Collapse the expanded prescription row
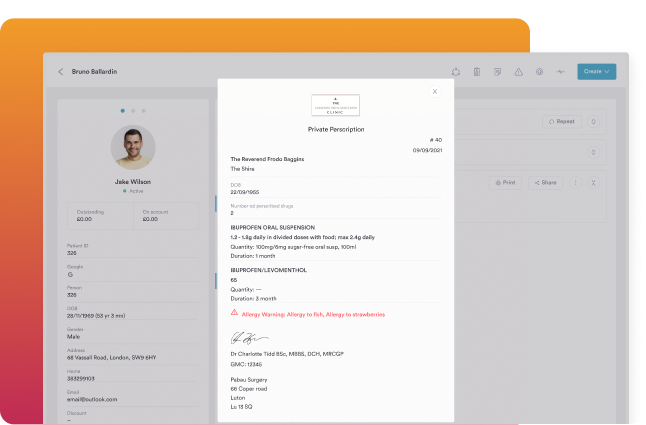 594,183
